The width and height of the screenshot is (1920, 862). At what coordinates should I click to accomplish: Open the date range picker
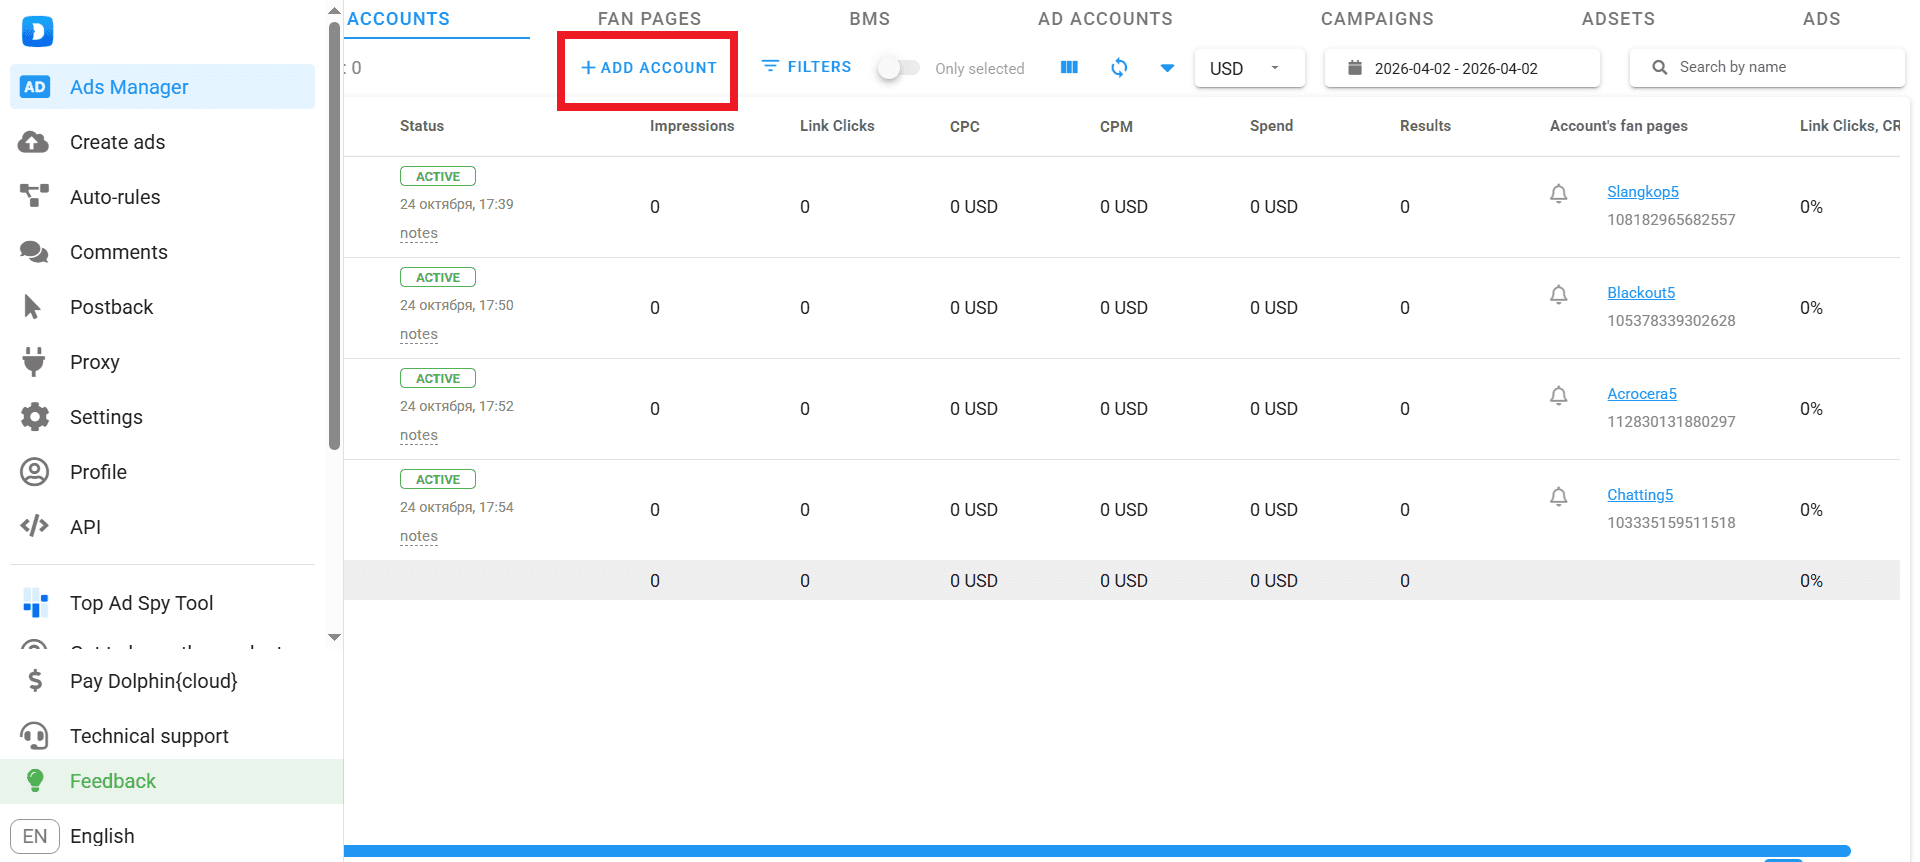click(1460, 68)
